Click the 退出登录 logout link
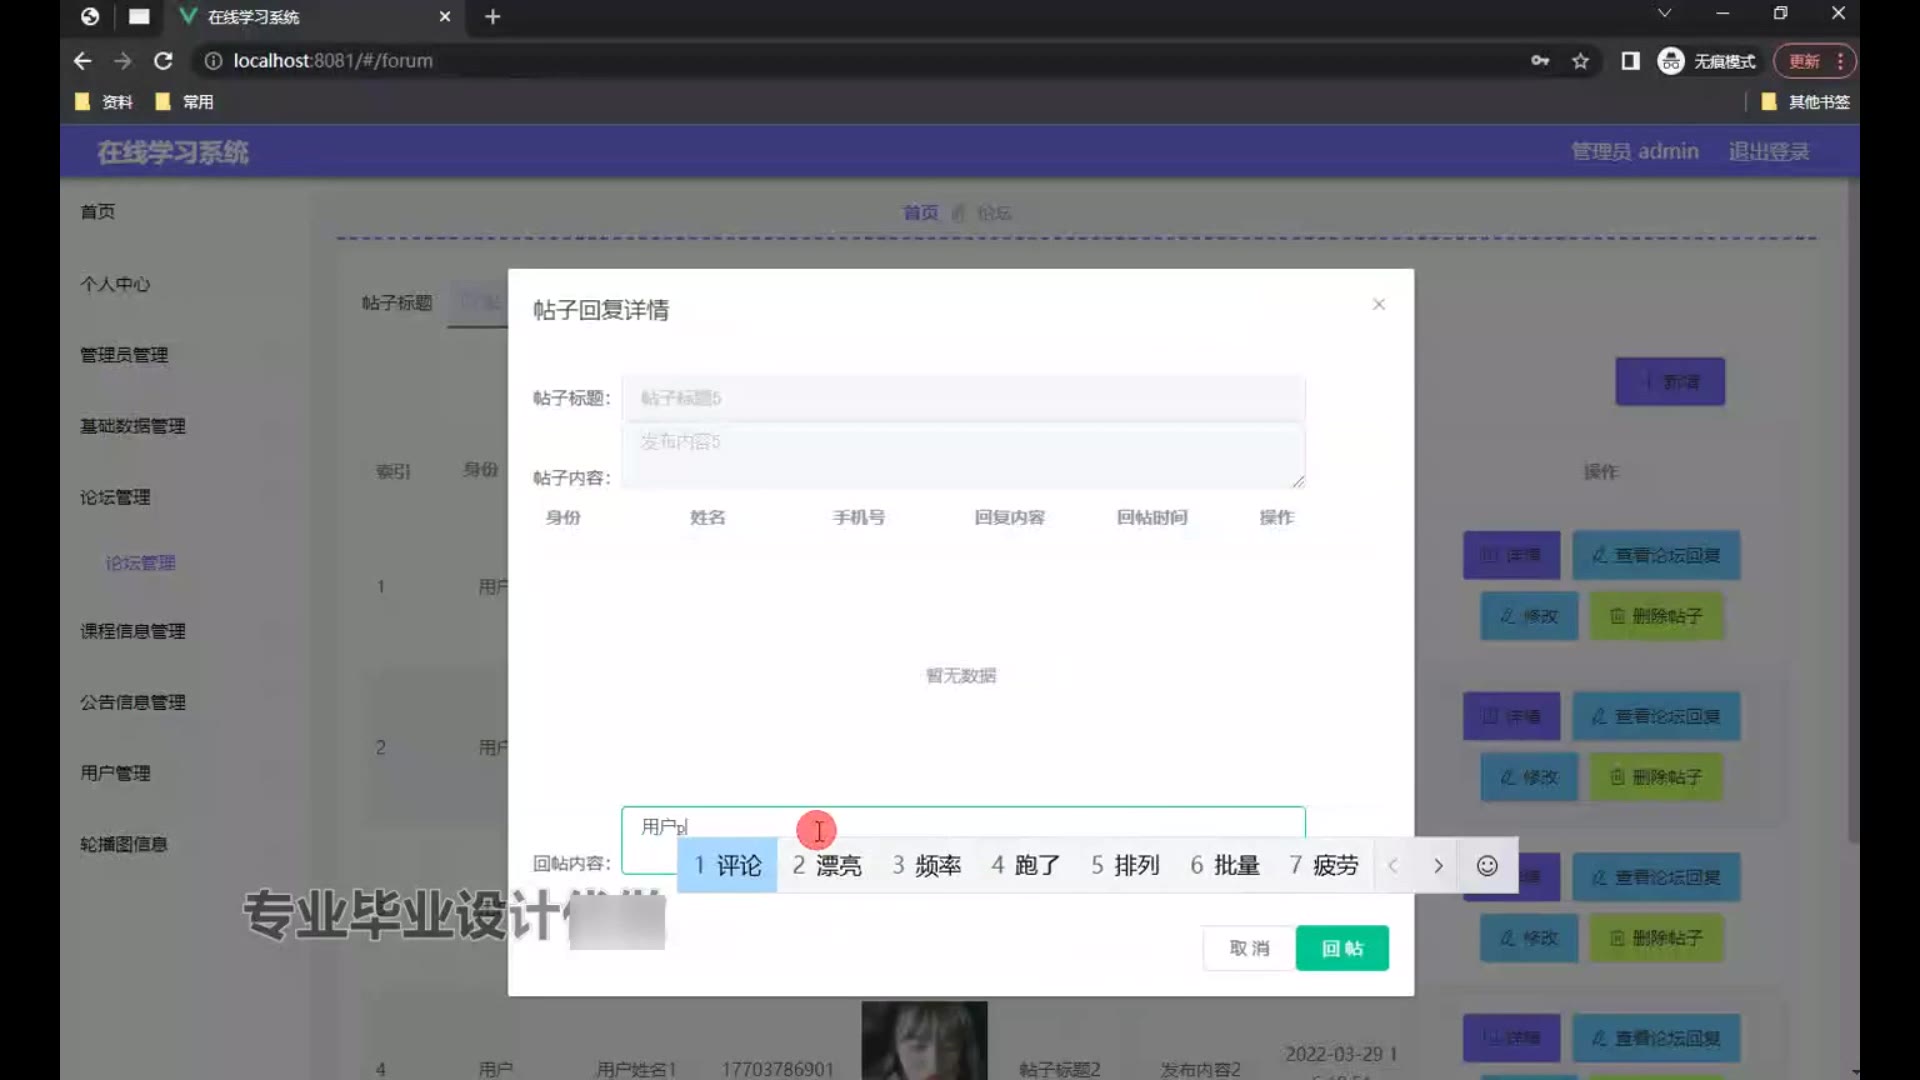 (x=1768, y=152)
